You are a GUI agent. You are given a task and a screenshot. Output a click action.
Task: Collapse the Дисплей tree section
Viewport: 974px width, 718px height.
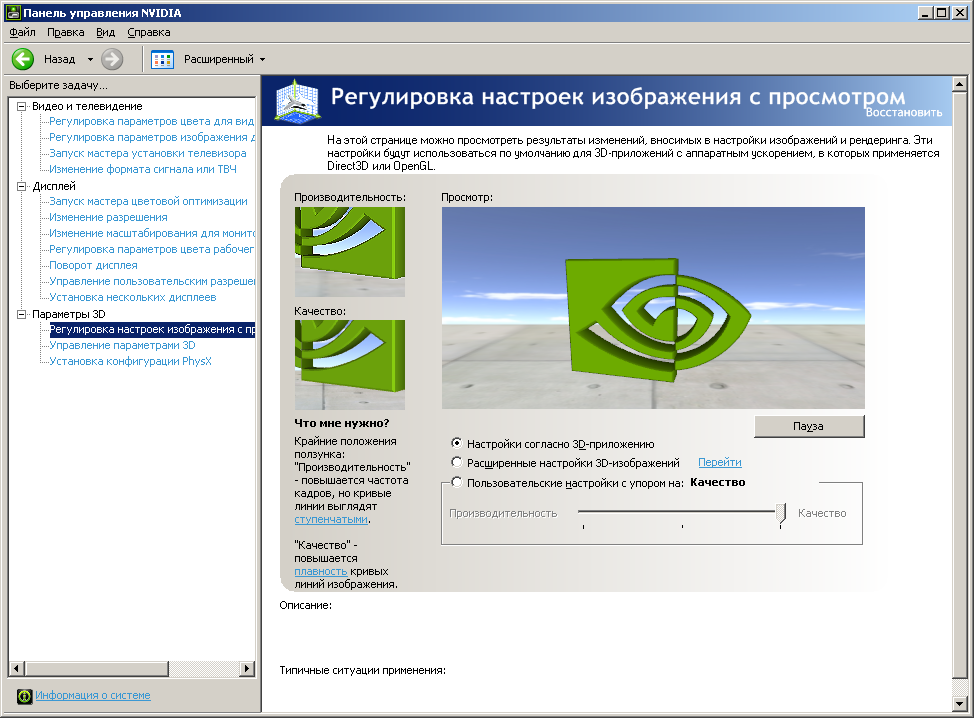click(x=22, y=186)
